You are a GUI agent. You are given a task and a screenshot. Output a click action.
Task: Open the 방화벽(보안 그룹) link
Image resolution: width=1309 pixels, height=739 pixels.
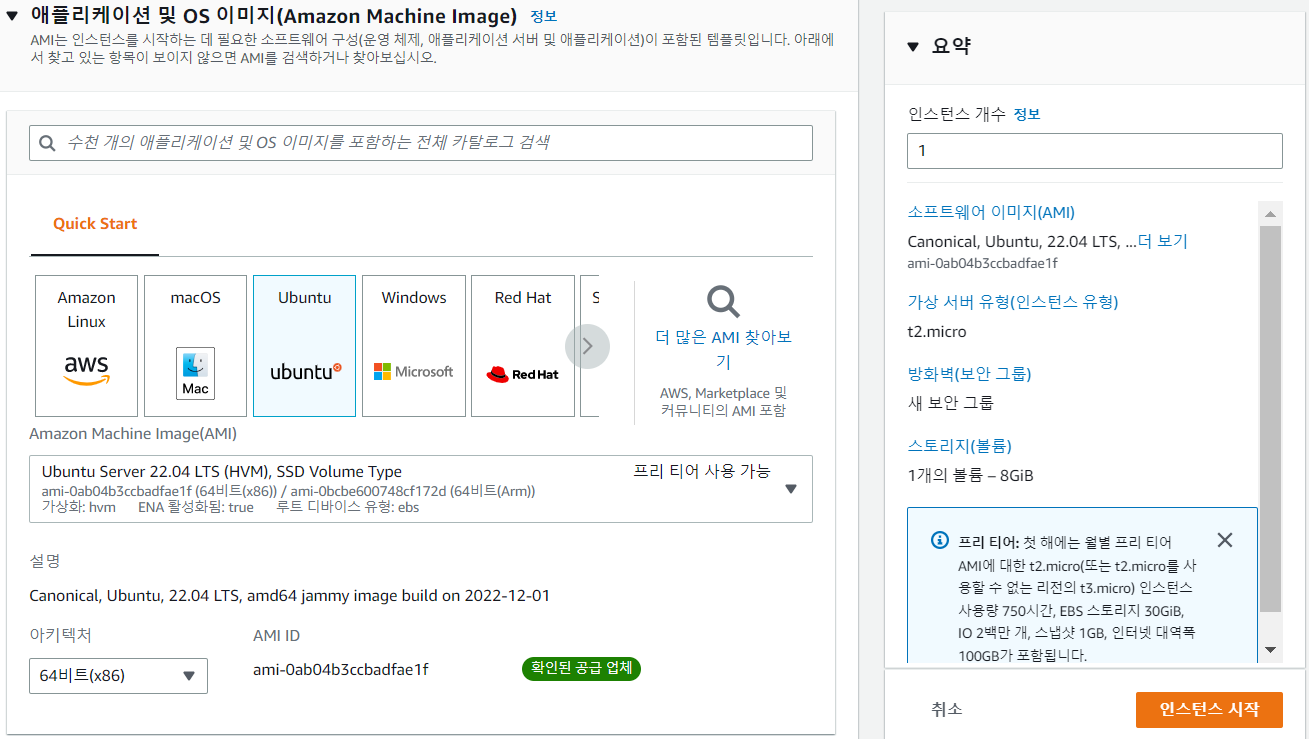[969, 374]
